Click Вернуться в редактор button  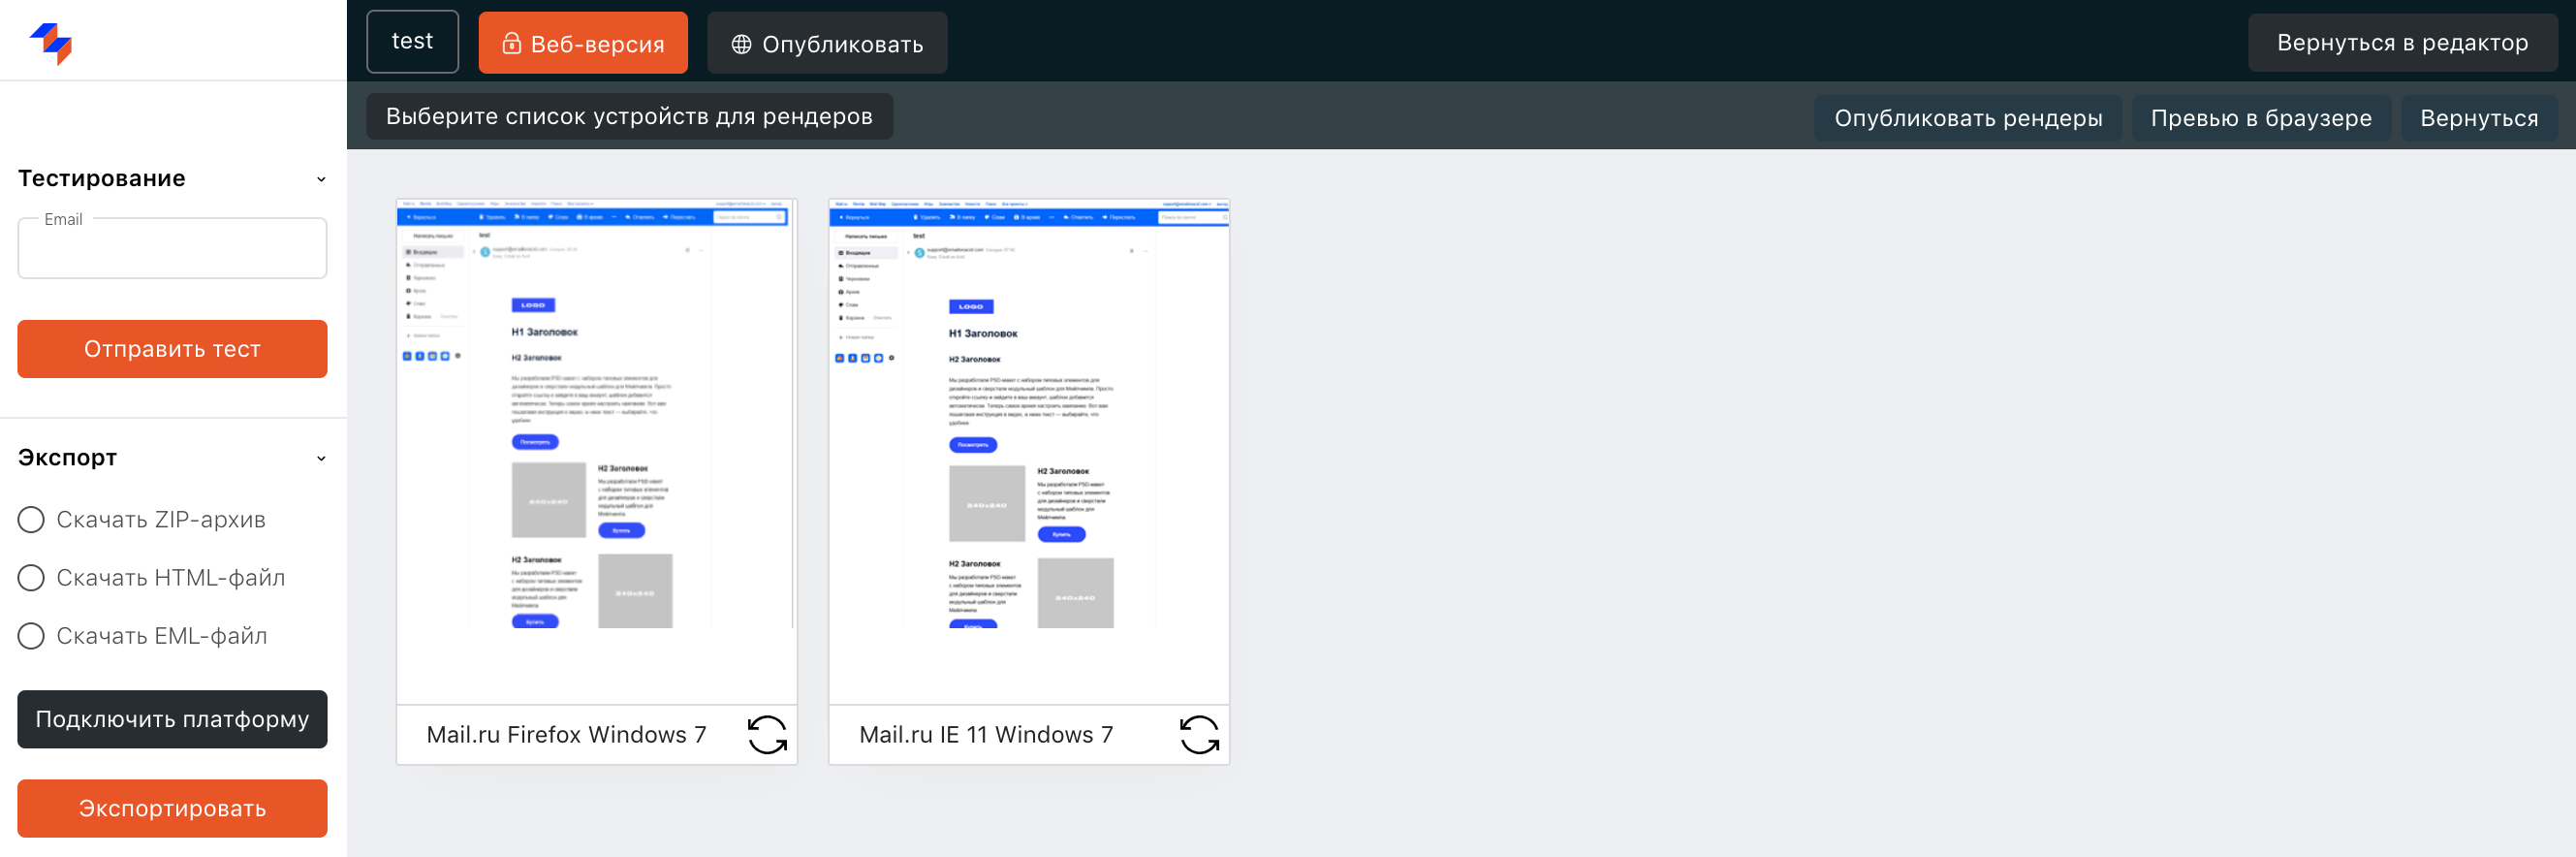pos(2402,43)
